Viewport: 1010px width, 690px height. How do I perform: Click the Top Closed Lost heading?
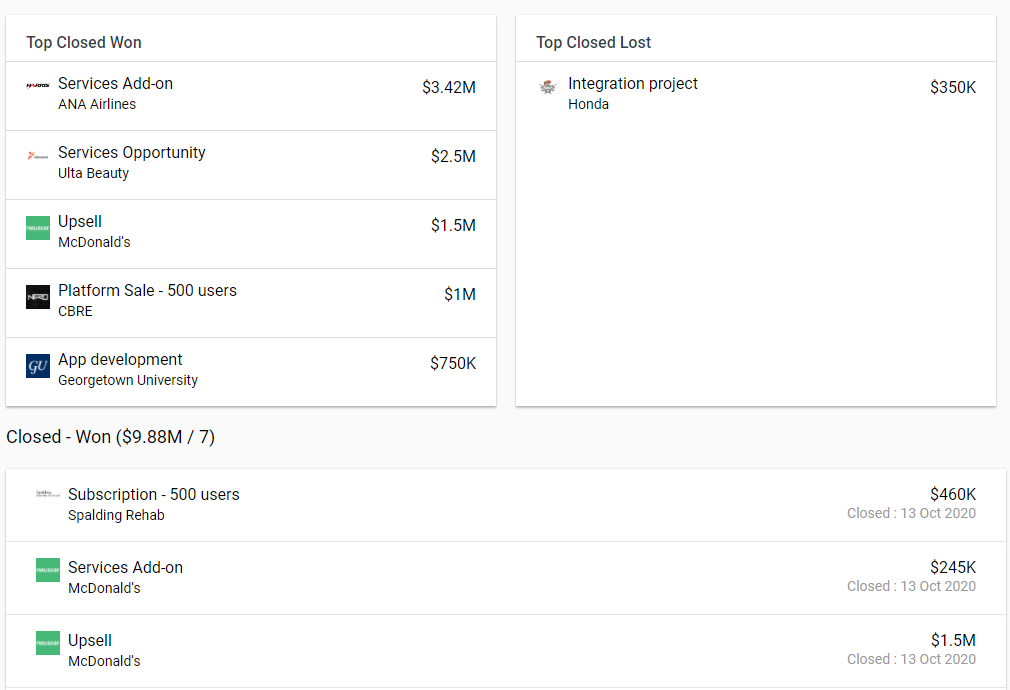click(x=593, y=42)
